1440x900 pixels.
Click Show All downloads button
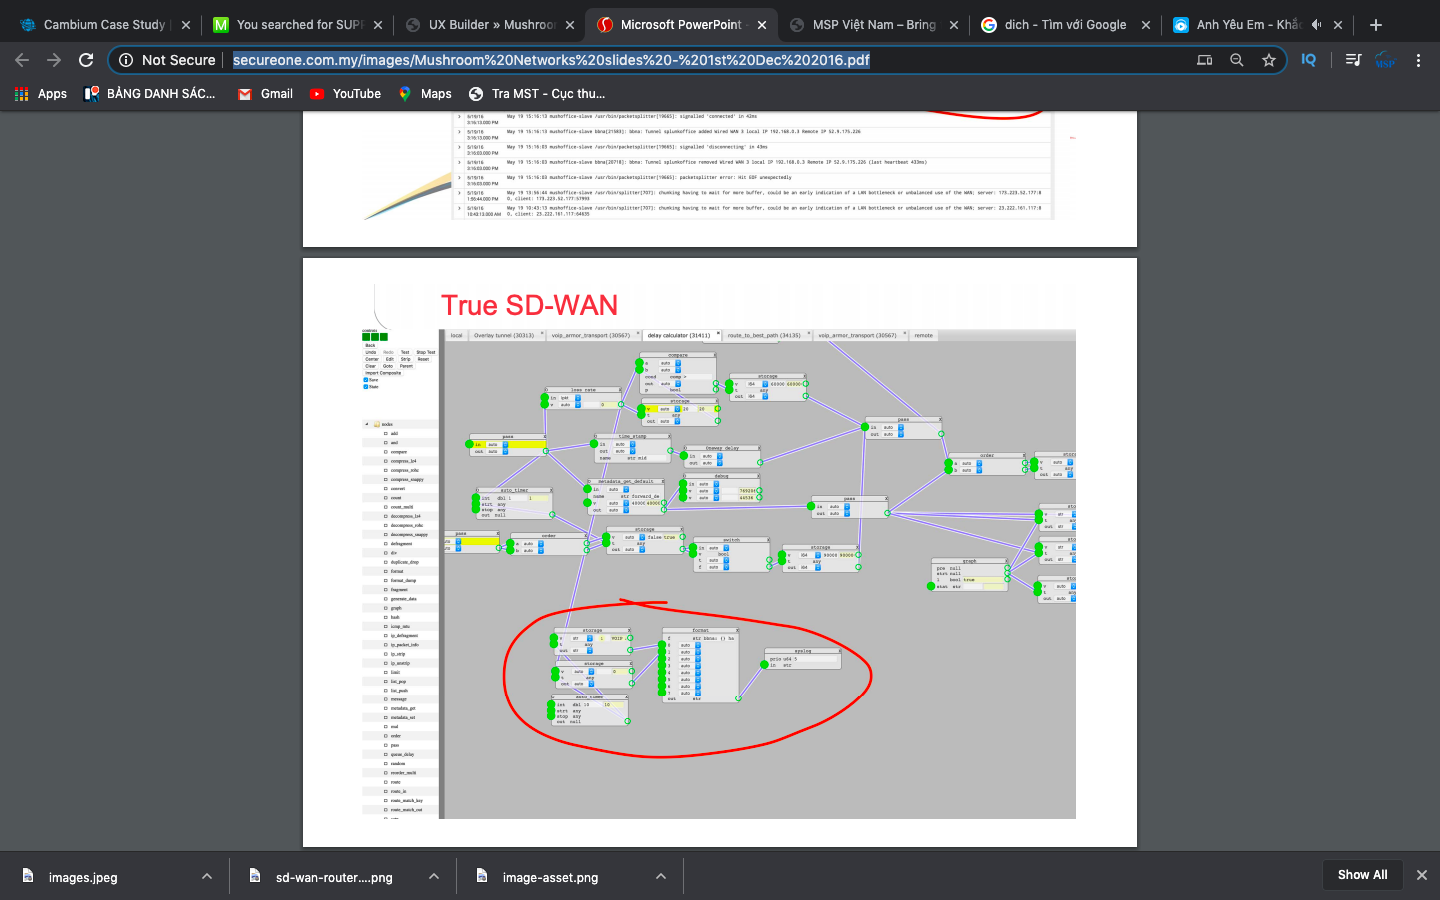1362,875
